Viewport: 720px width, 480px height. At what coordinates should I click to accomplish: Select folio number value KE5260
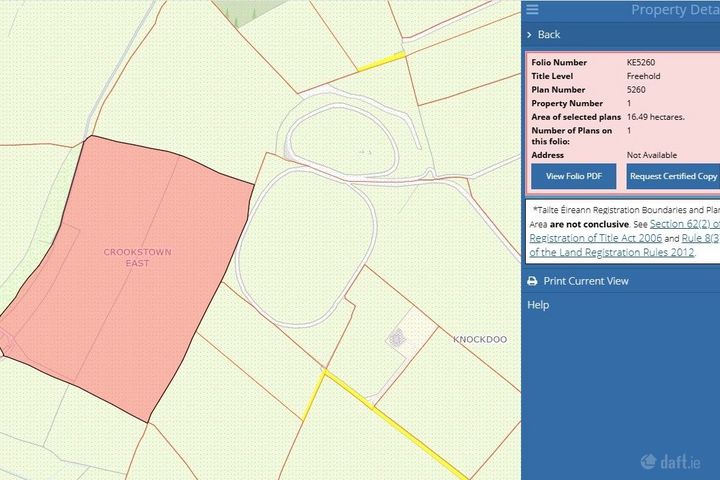[641, 62]
